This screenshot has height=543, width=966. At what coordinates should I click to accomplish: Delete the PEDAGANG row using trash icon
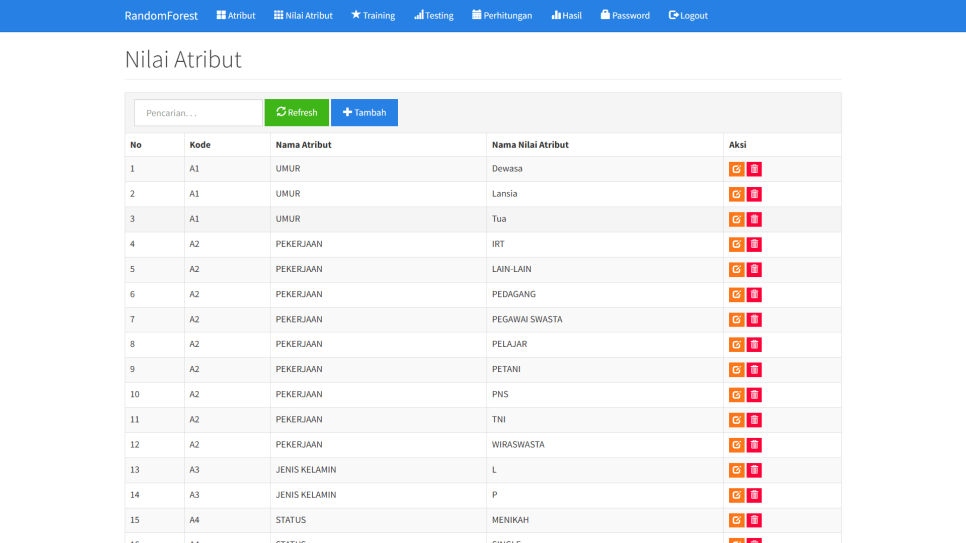754,294
